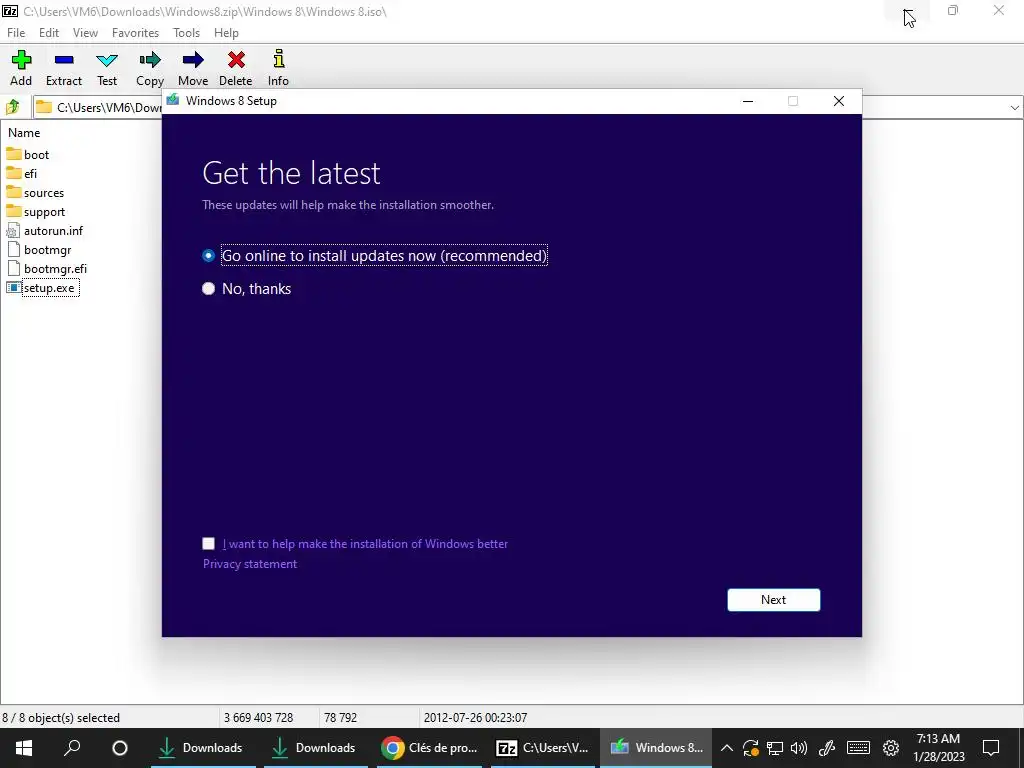Open the second Downloads taskbar item
1024x768 pixels.
316,748
